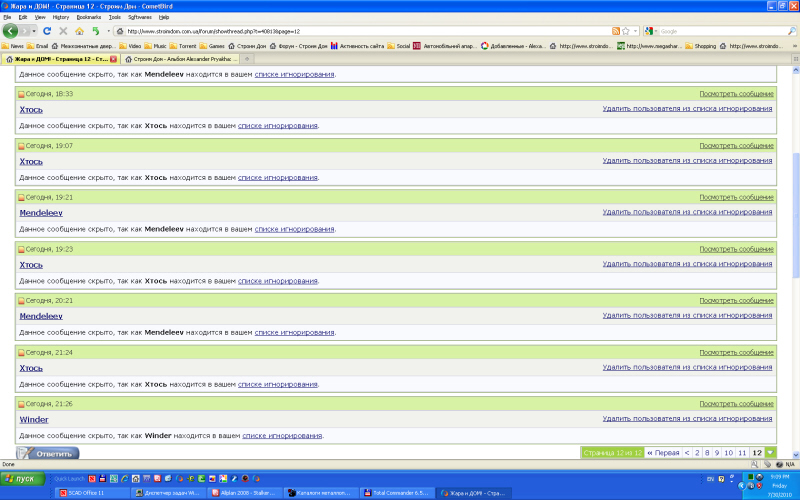Open a new tab with the plus button

click(x=247, y=59)
